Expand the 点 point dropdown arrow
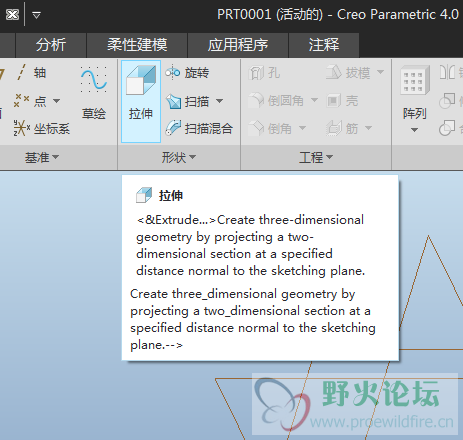This screenshot has width=463, height=440. coord(56,101)
